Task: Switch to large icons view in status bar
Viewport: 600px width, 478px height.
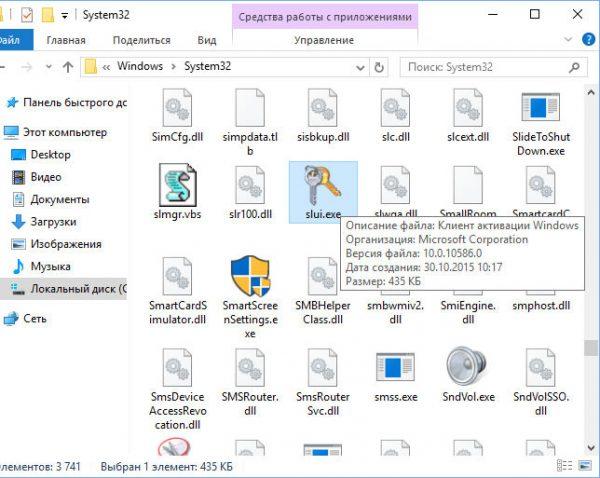Action: 585,466
